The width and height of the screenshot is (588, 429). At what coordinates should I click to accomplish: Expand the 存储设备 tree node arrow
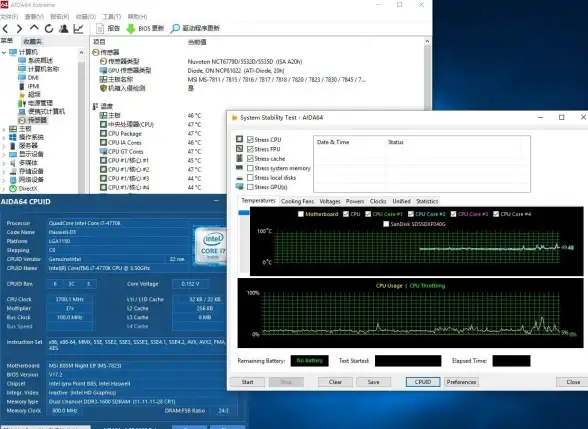pos(4,171)
